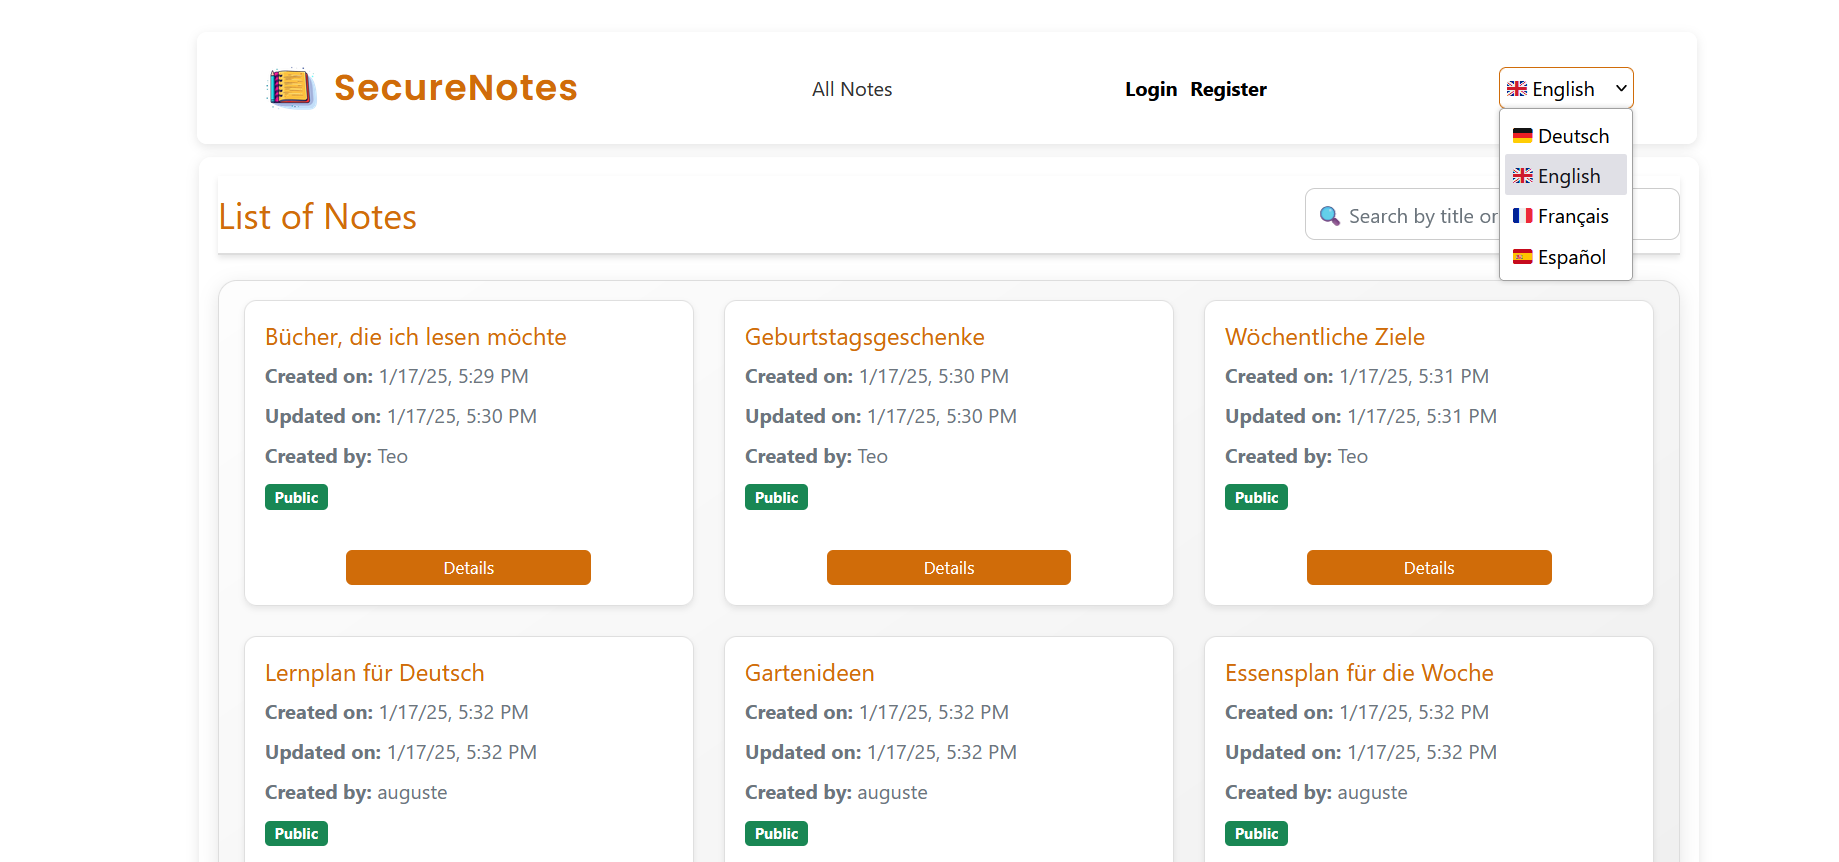Viewport: 1839px width, 862px height.
Task: Pick Español language option
Action: (1565, 257)
